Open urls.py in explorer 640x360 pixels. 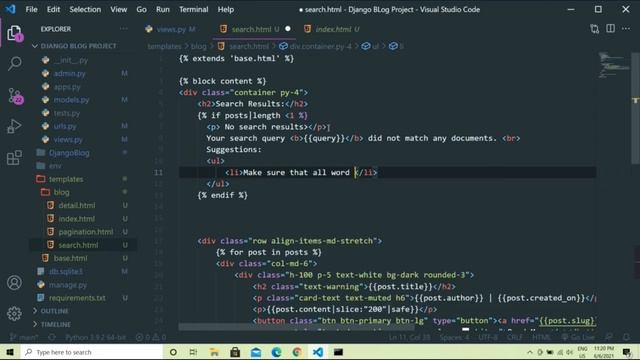tap(65, 126)
